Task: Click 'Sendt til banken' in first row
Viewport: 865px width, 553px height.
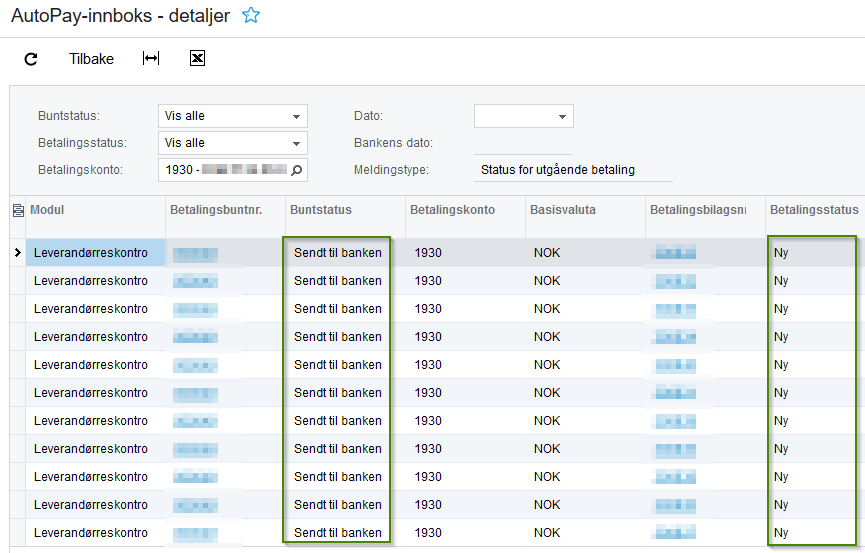Action: (x=338, y=253)
